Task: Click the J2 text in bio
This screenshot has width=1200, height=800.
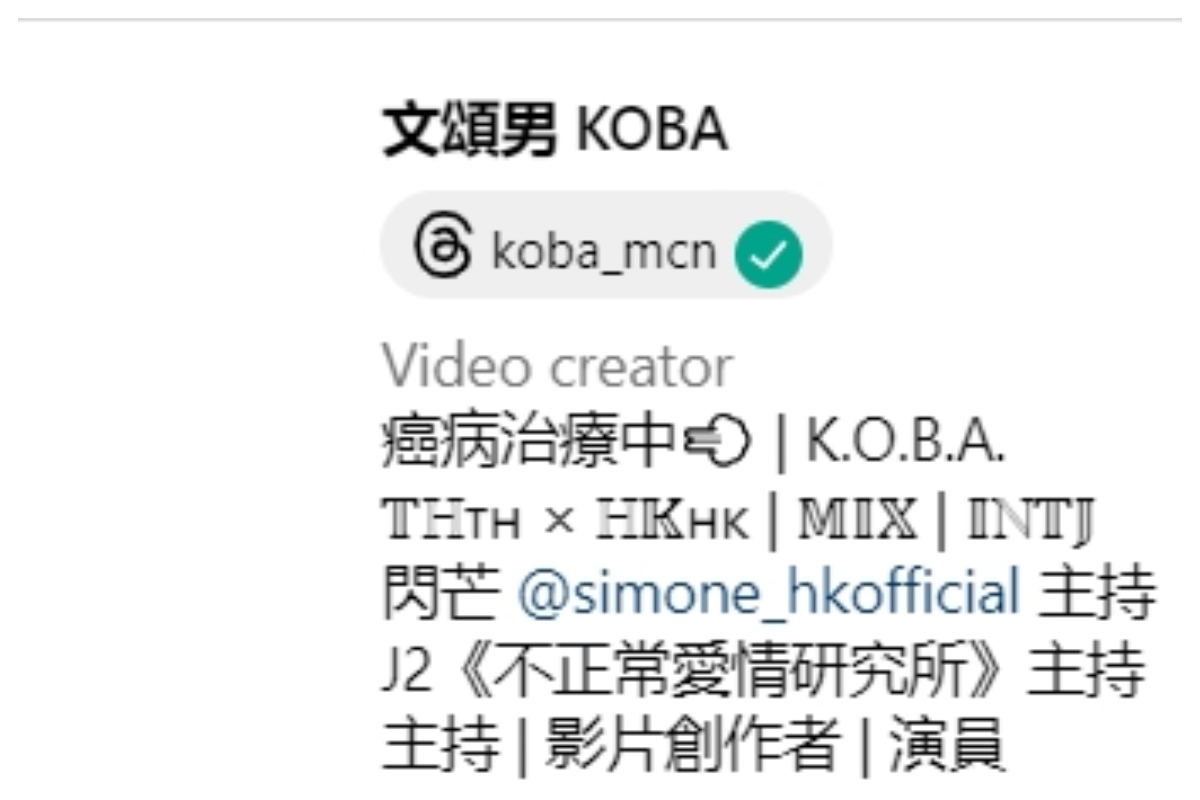Action: click(408, 671)
